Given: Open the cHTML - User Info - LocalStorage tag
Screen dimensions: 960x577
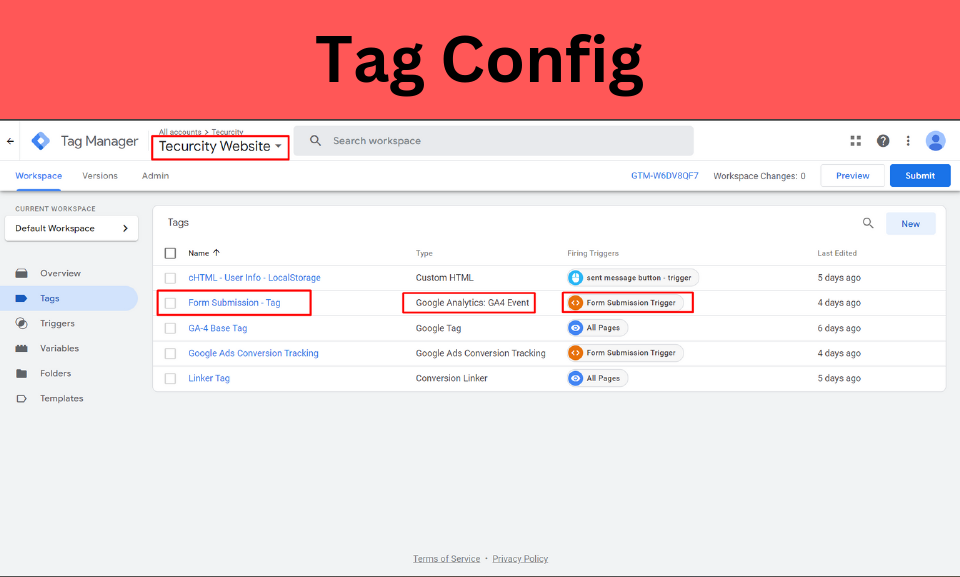Looking at the screenshot, I should [x=254, y=277].
